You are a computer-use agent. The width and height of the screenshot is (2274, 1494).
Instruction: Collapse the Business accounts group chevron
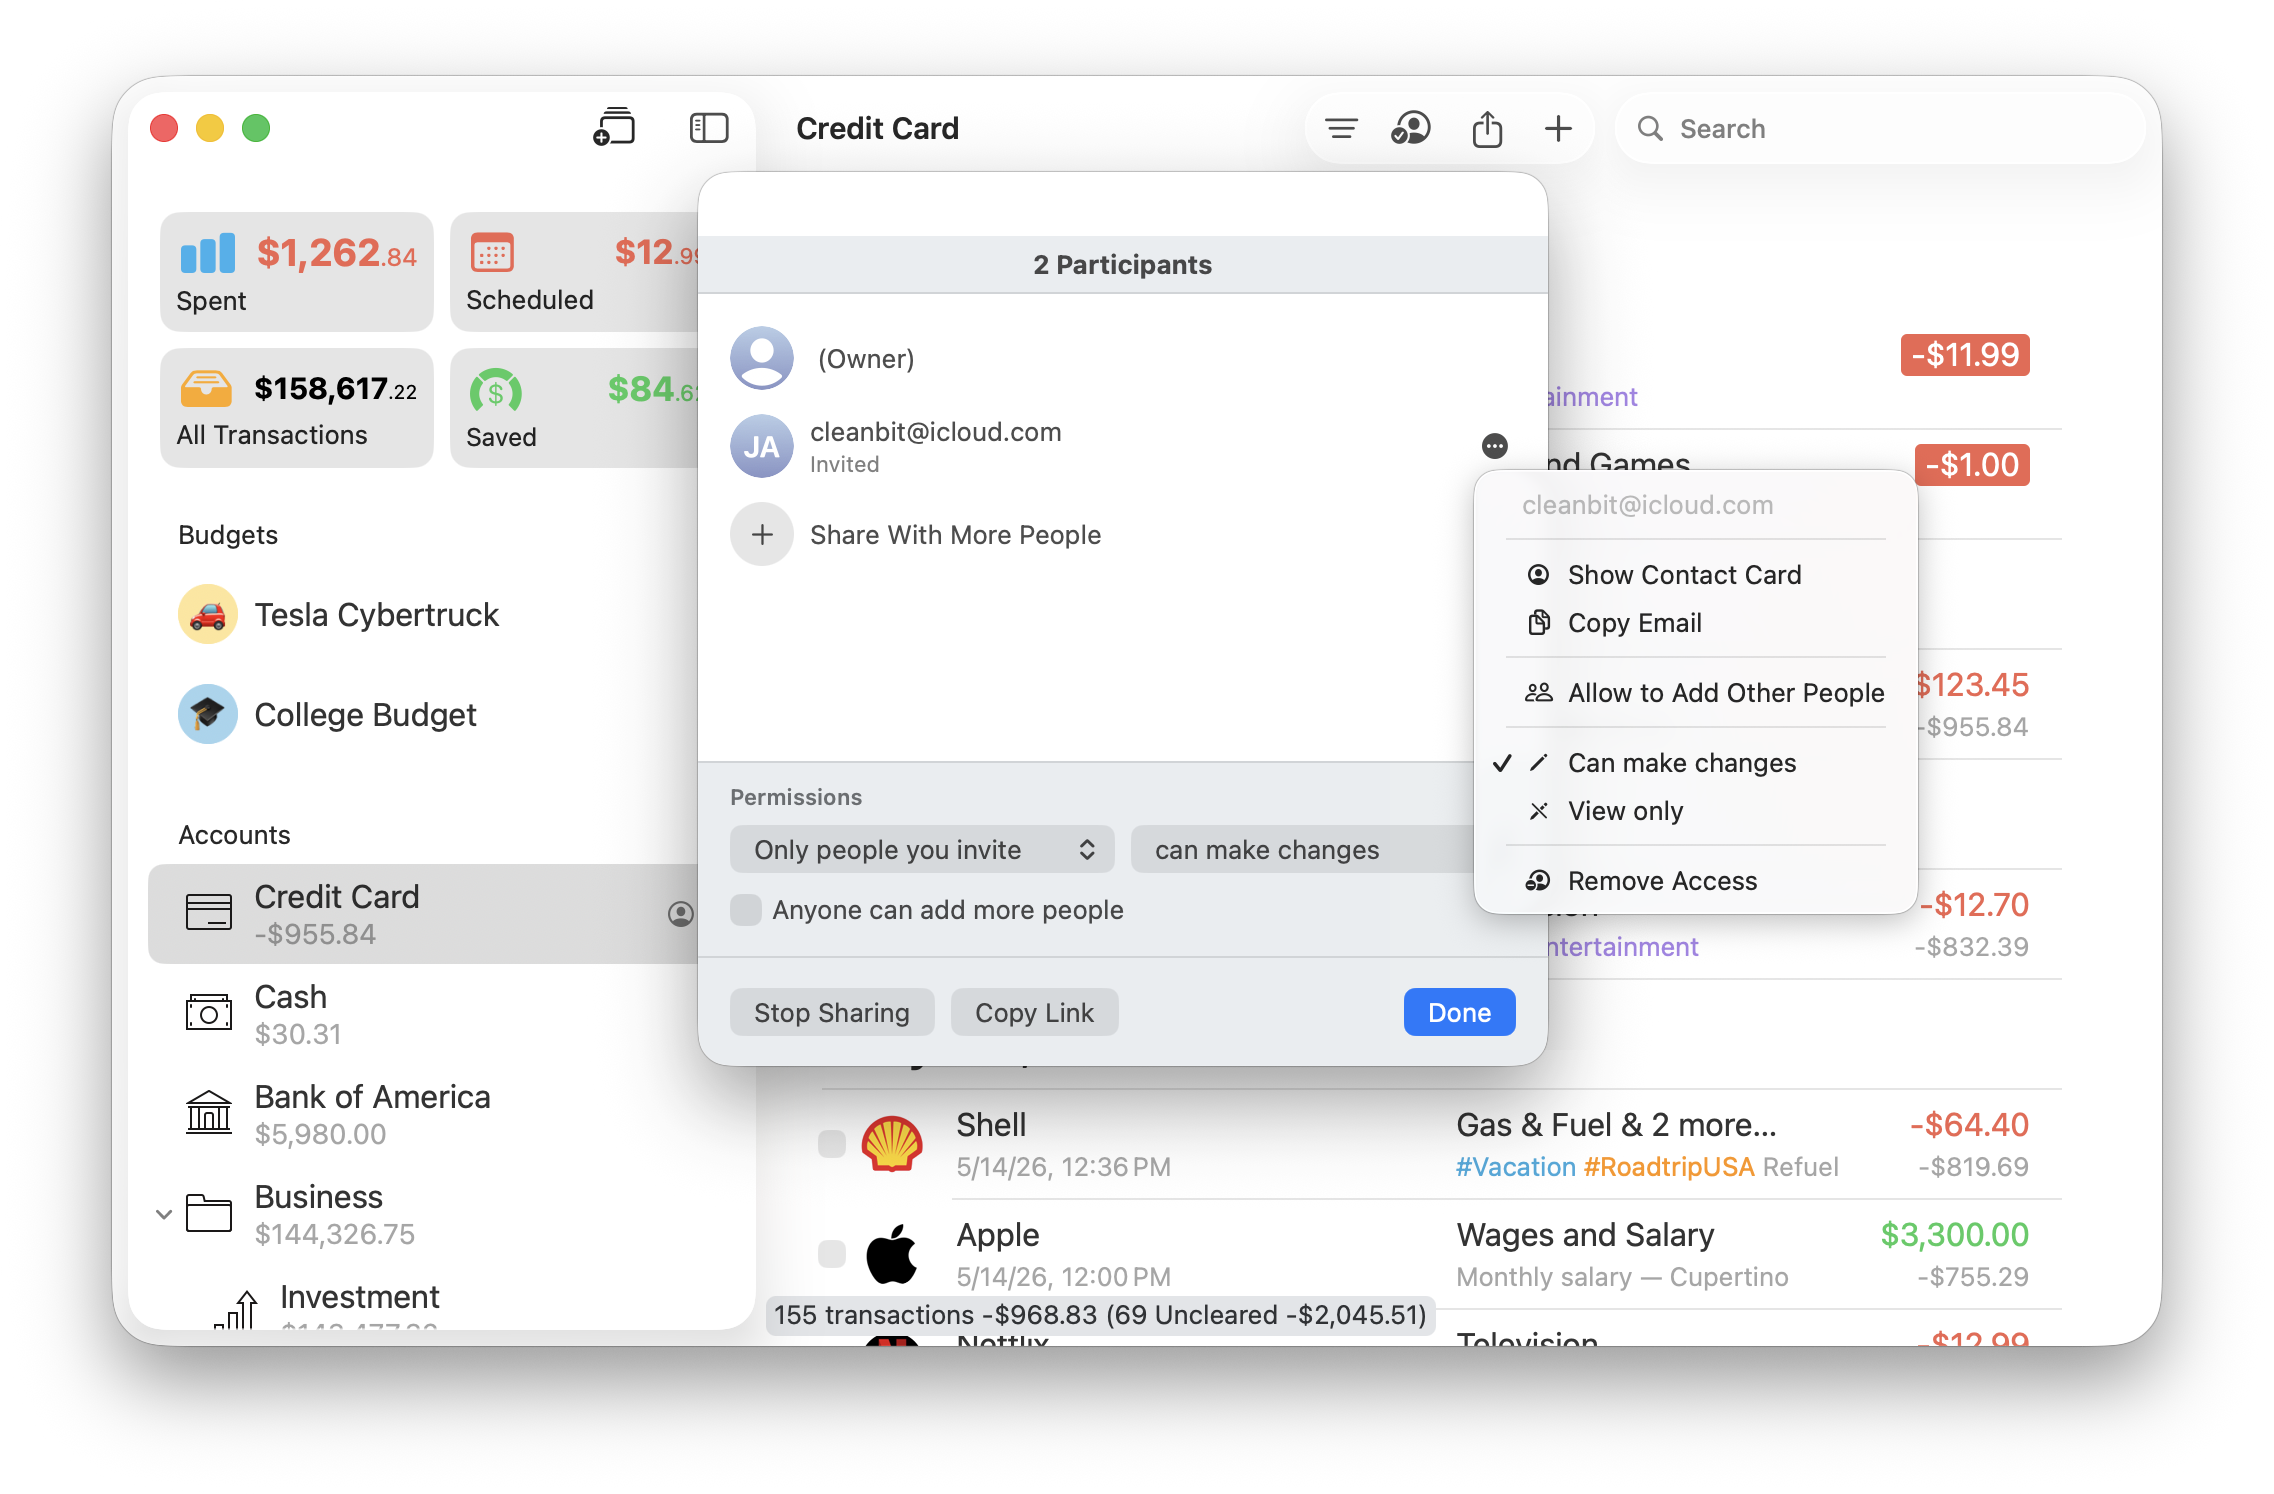pos(164,1214)
